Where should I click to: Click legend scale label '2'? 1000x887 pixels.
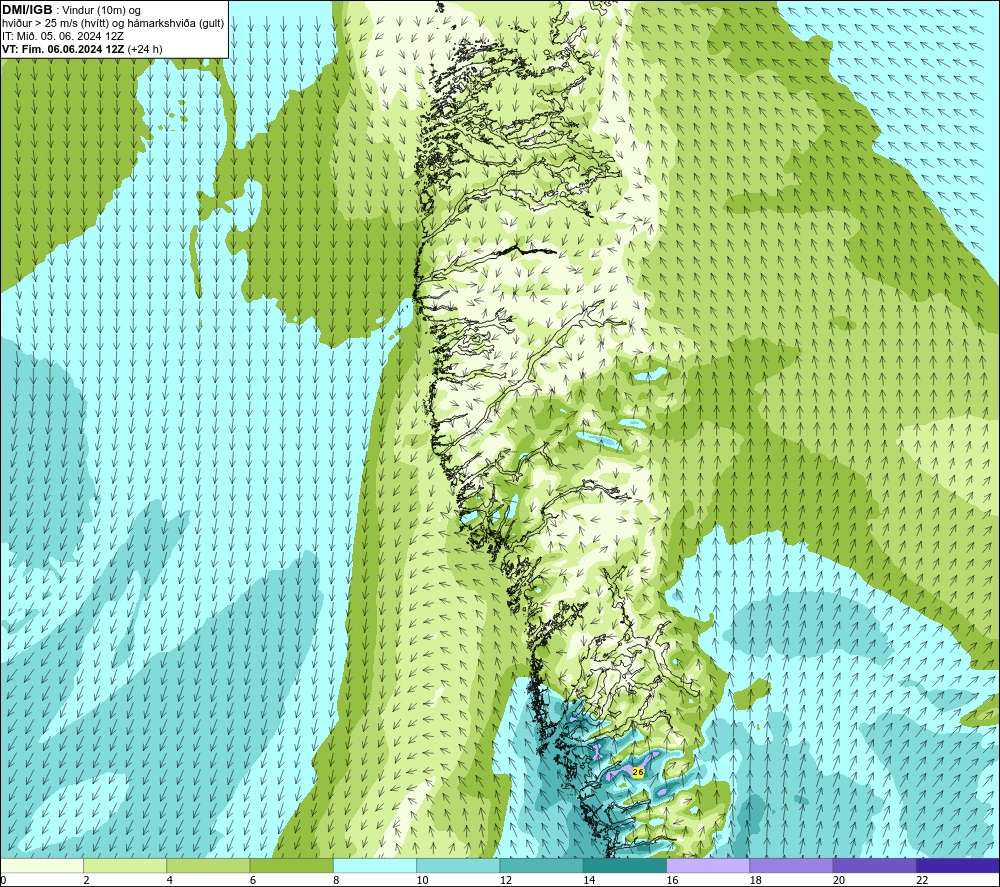(86, 880)
